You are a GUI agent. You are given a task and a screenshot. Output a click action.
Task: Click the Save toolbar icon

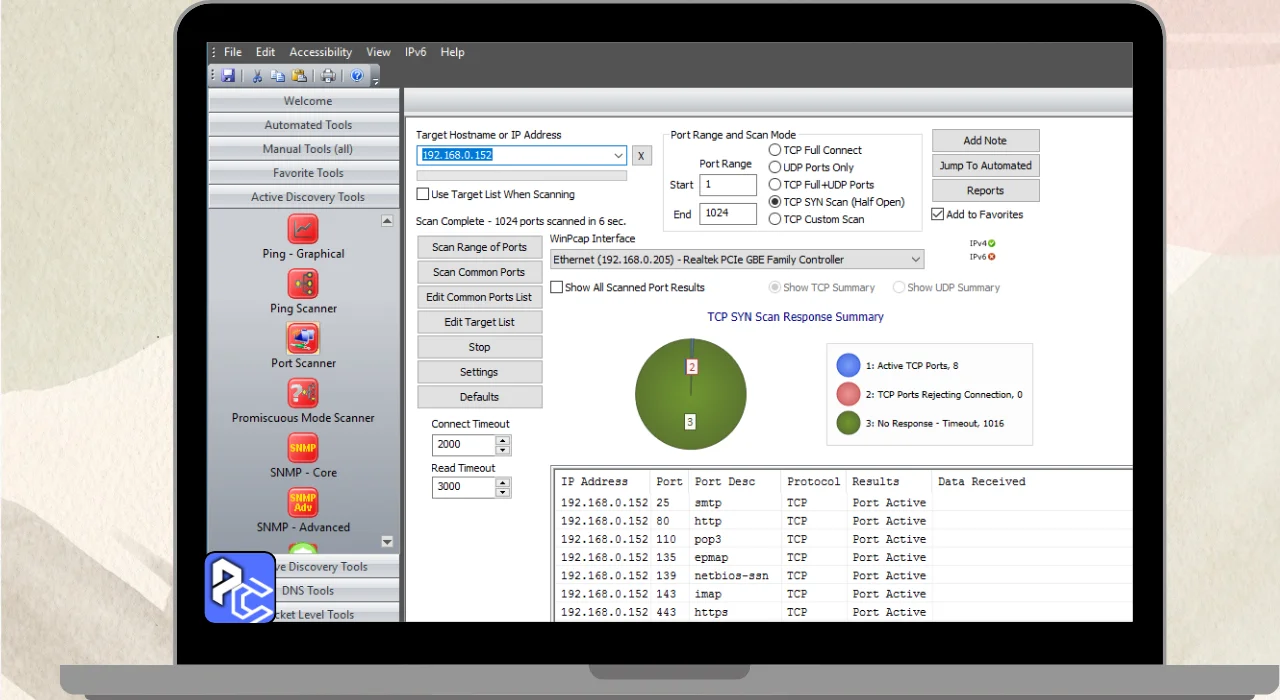click(x=228, y=76)
